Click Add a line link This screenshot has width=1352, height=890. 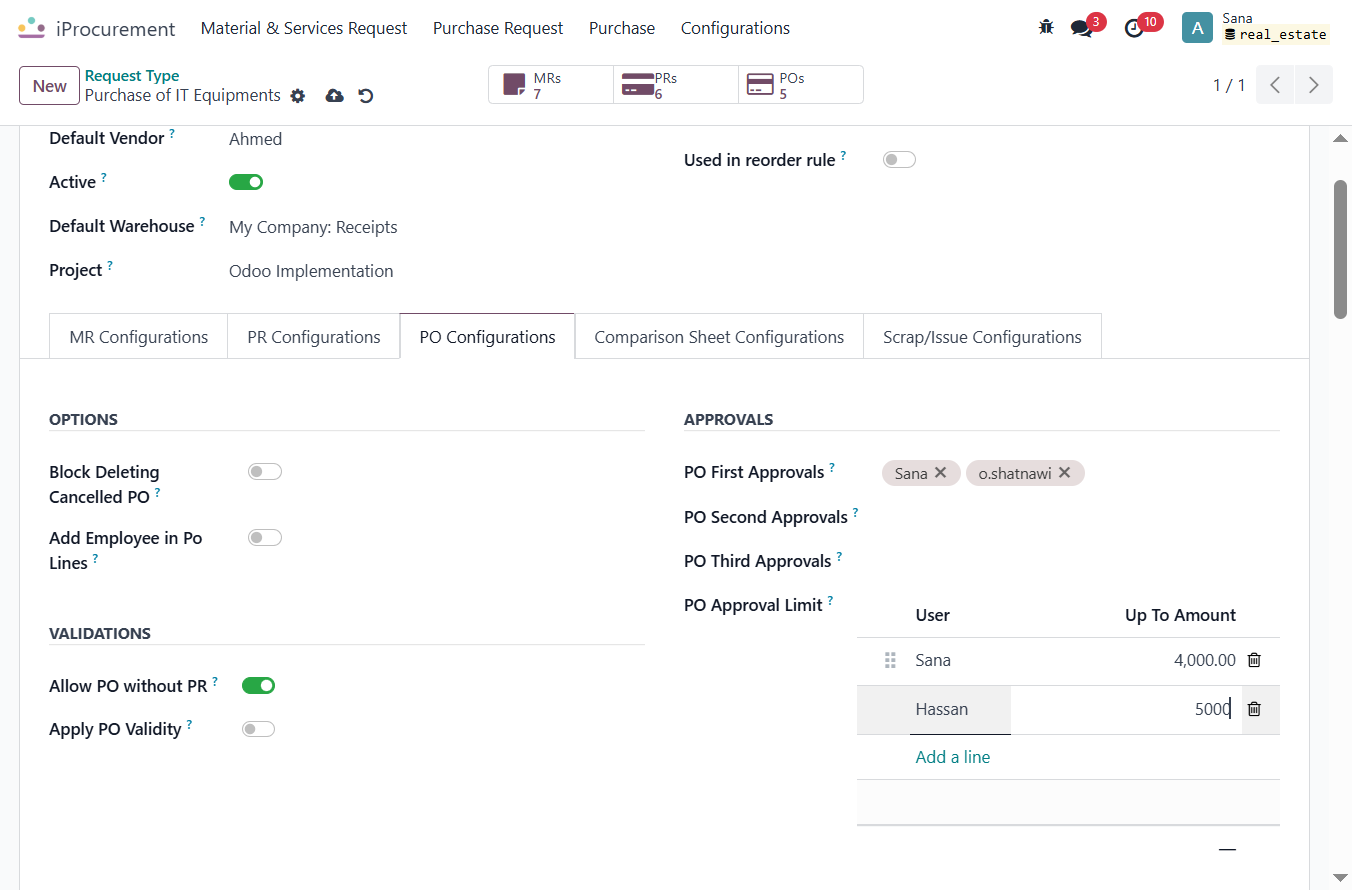coord(953,757)
